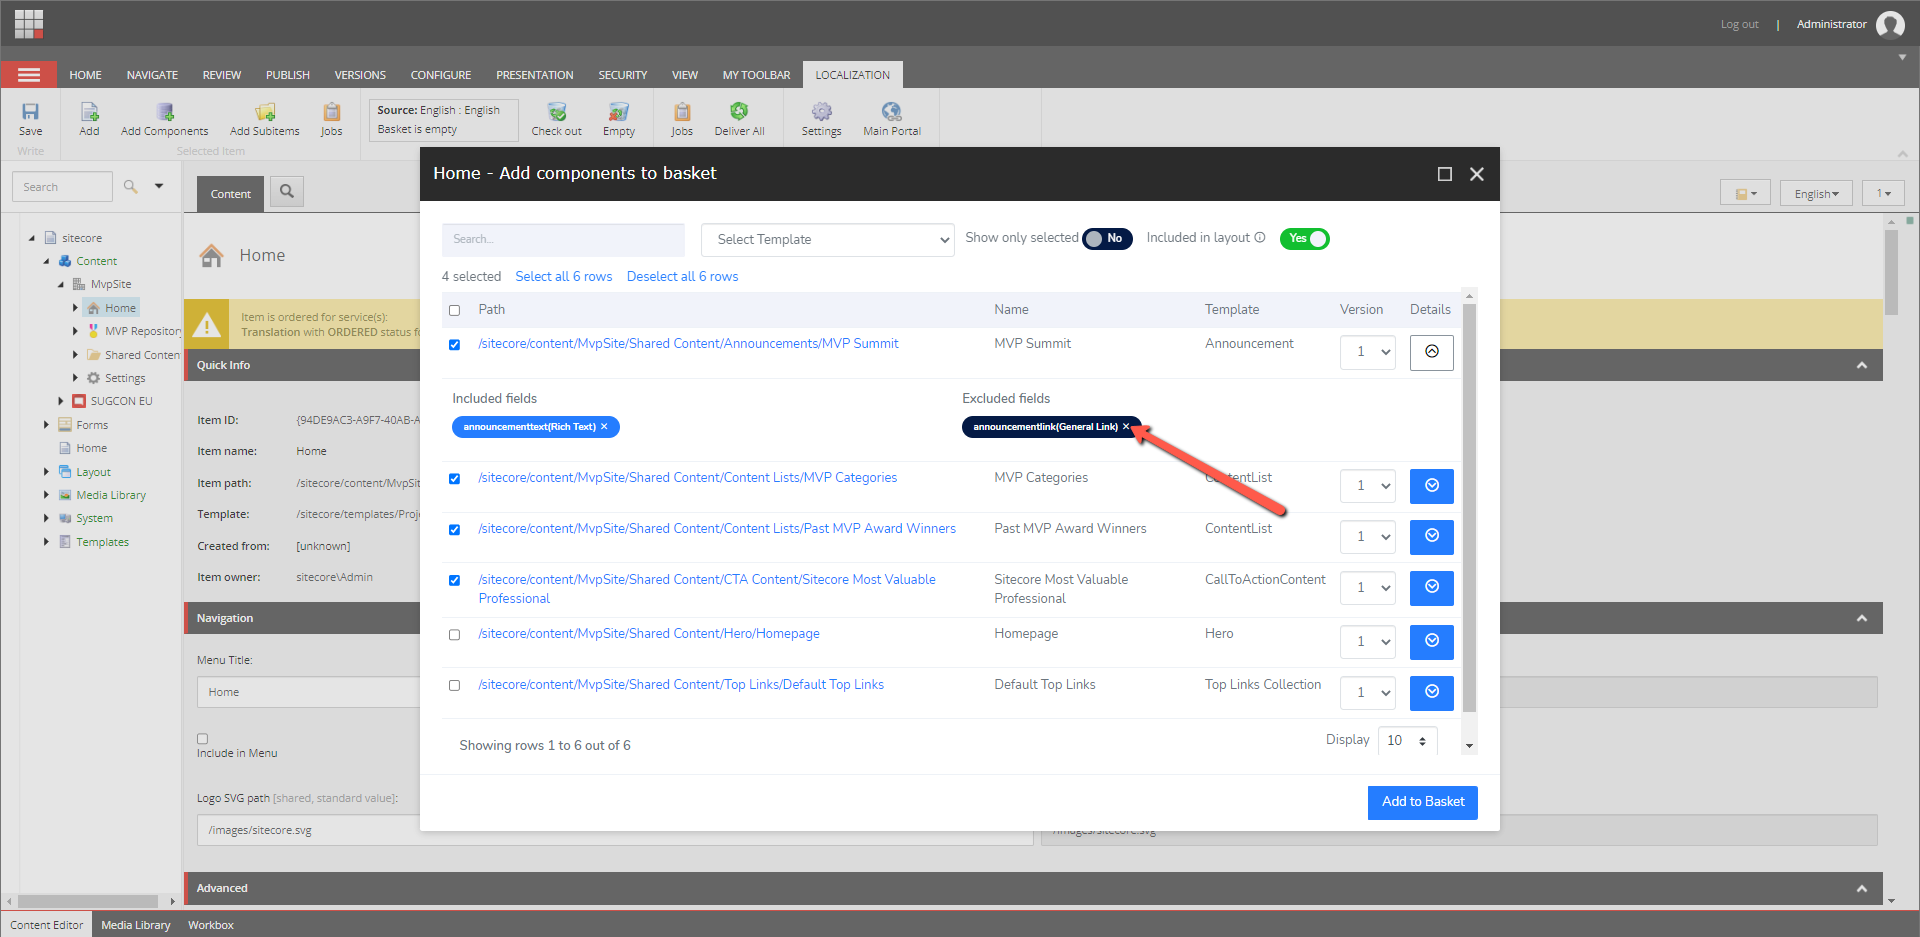Open the red hamburger menu button

(29, 75)
